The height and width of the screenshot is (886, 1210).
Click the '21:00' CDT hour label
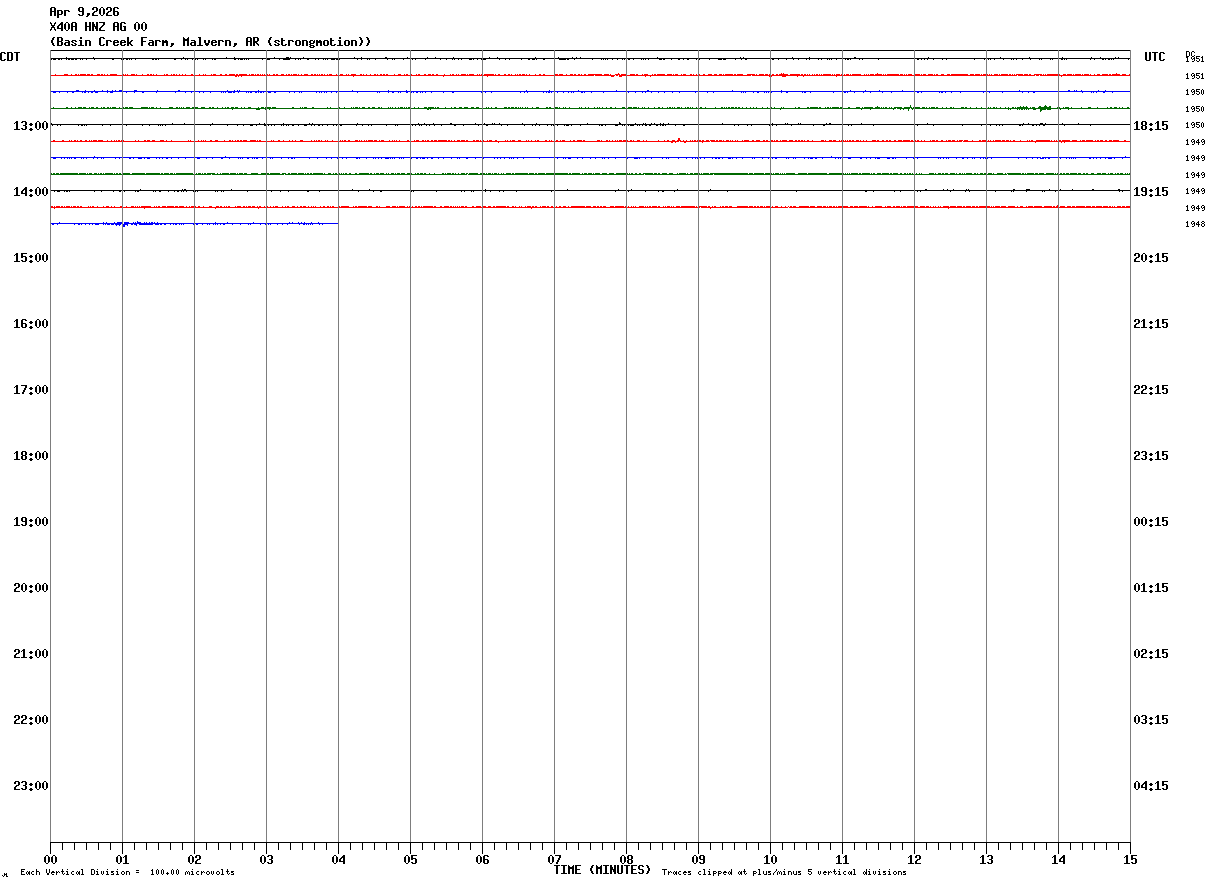[31, 653]
